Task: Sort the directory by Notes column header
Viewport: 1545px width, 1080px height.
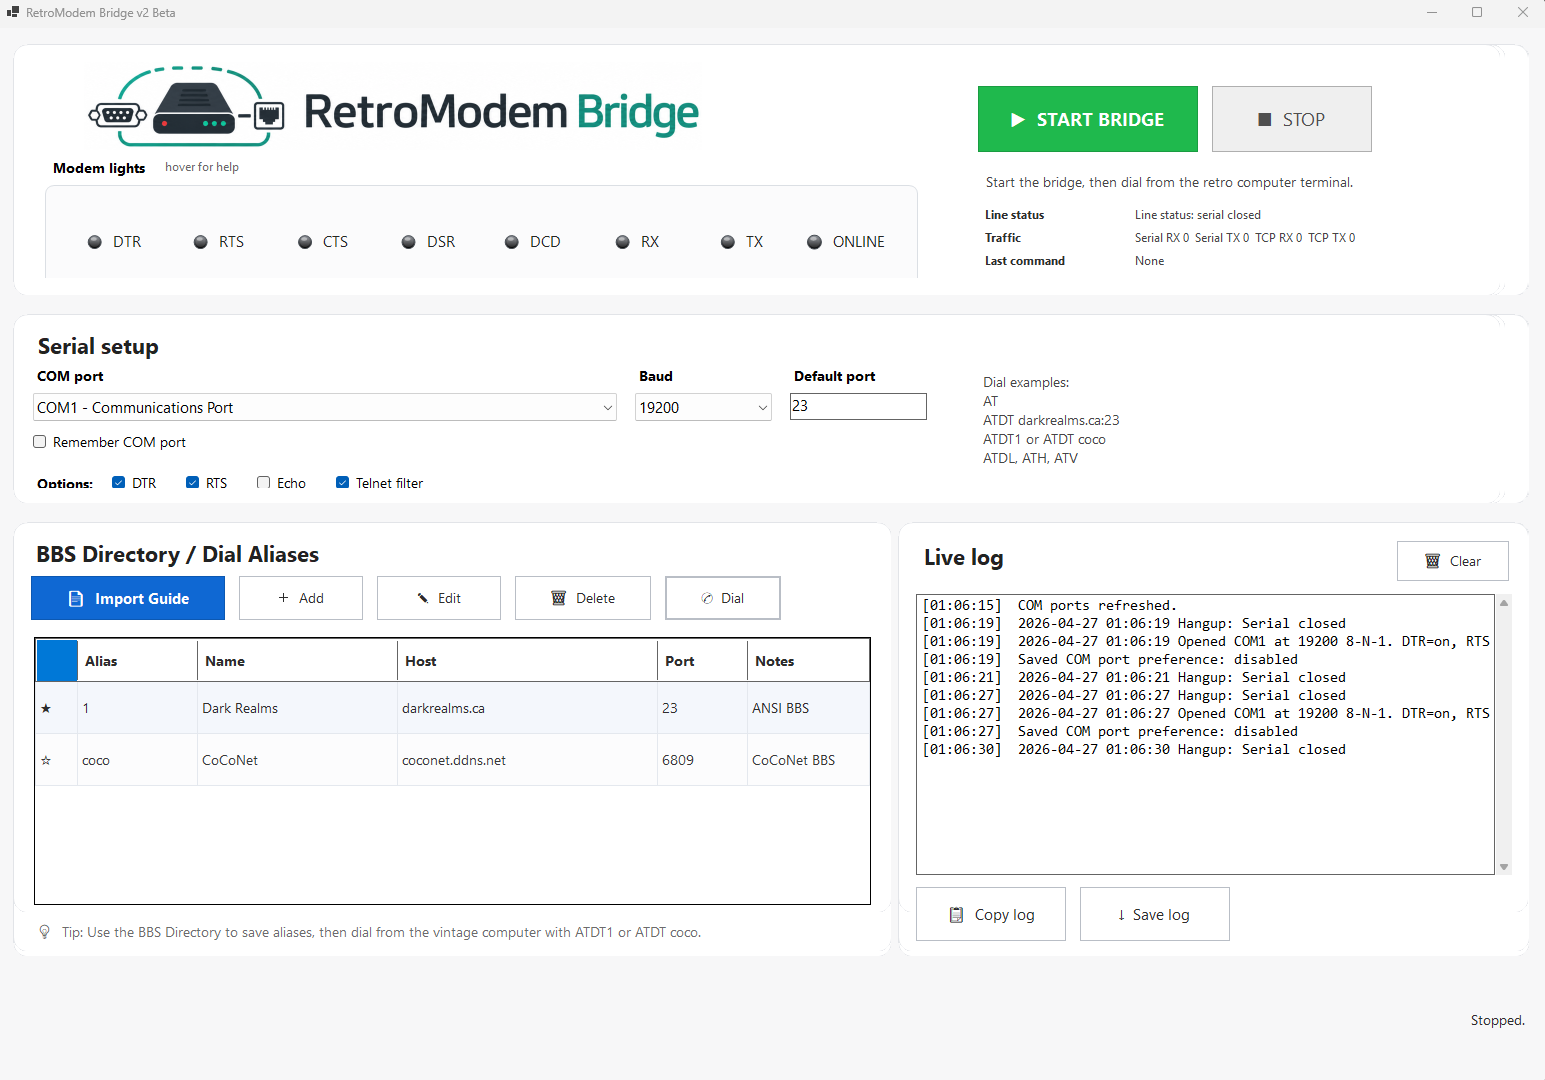Action: point(808,661)
